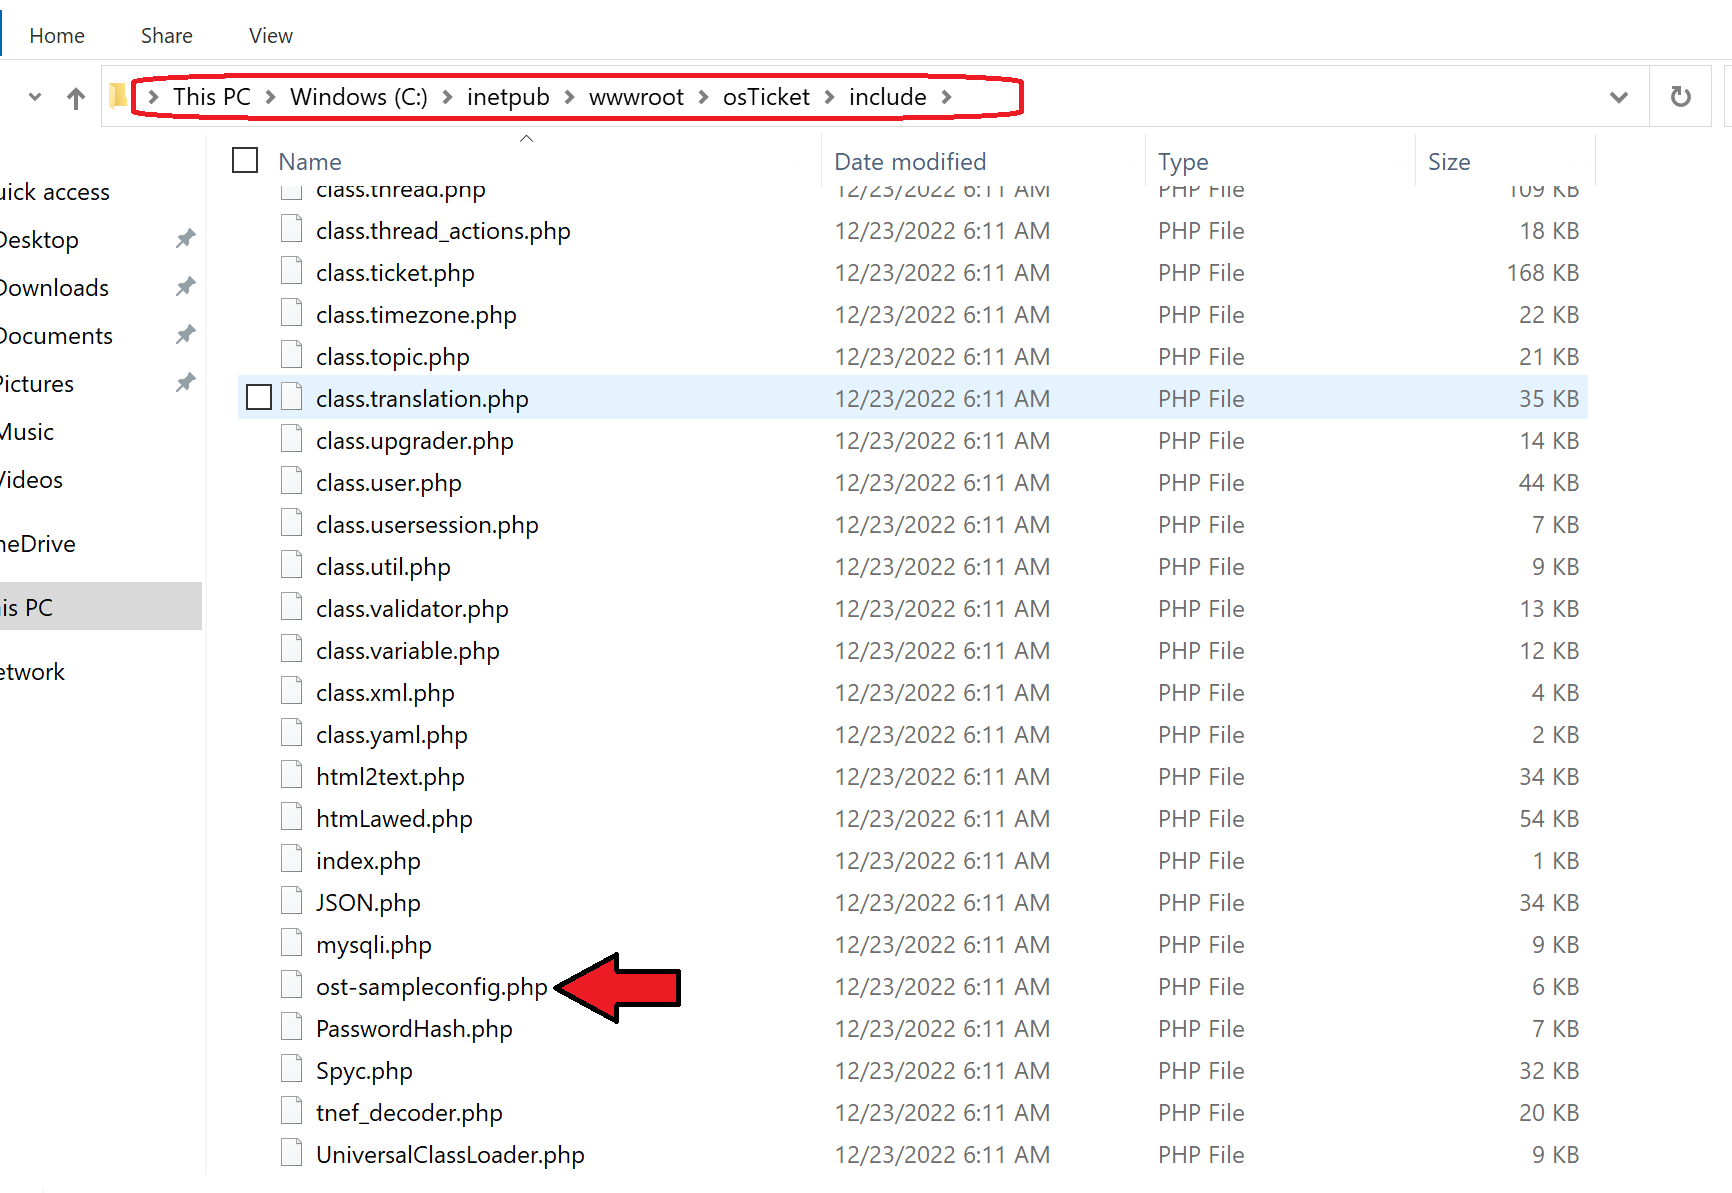
Task: Click file icon of JSON.php
Action: pyautogui.click(x=292, y=902)
